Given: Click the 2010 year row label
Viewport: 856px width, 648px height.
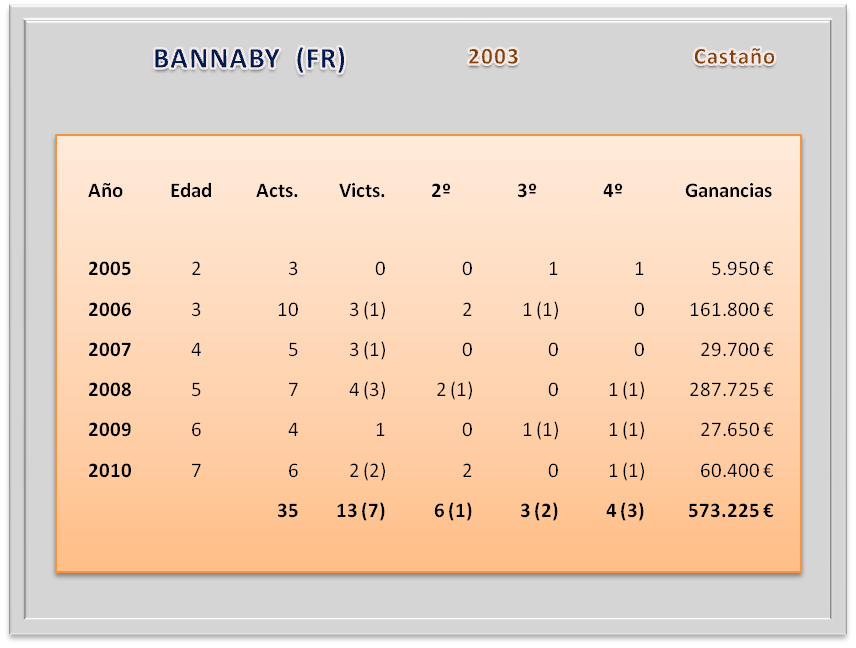Looking at the screenshot, I should point(109,470).
